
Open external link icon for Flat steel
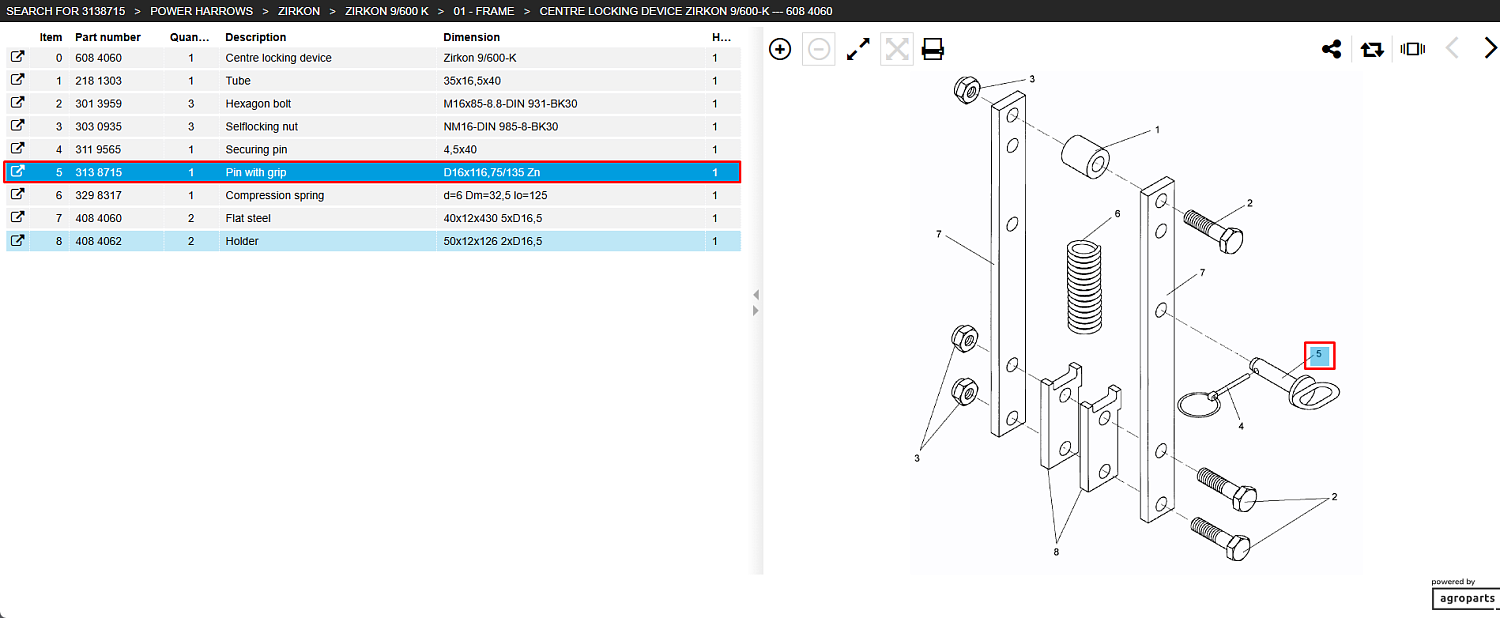tap(17, 218)
